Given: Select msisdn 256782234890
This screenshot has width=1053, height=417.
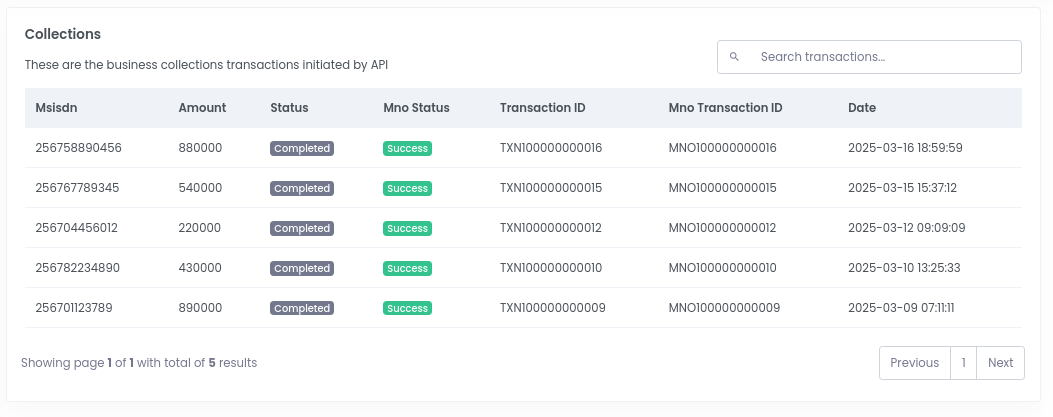Looking at the screenshot, I should pos(78,268).
